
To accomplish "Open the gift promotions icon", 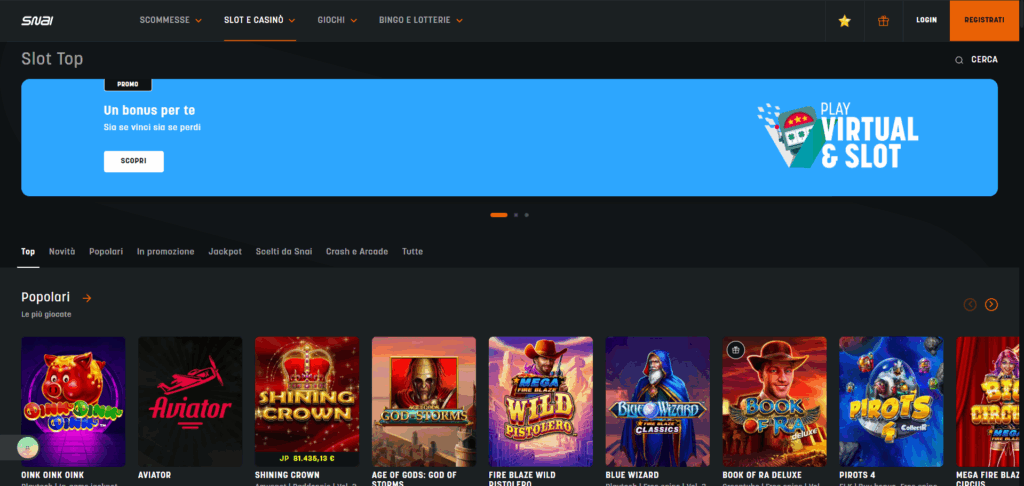I will (x=883, y=20).
